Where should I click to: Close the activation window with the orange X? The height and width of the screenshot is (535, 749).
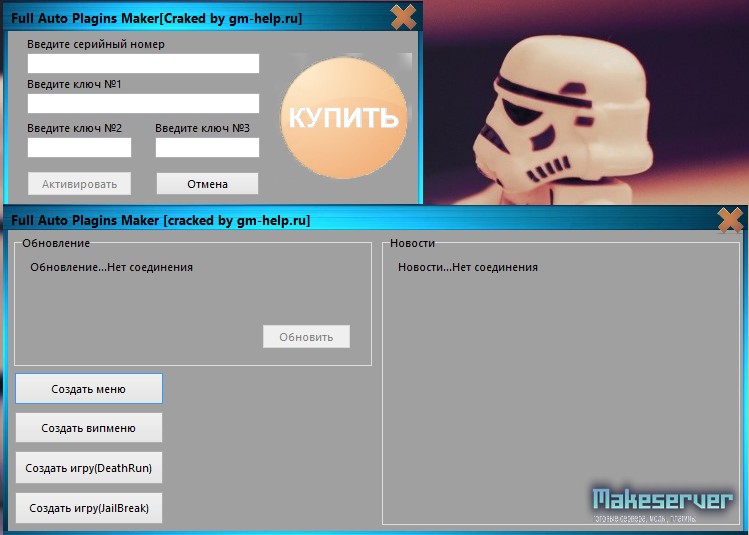coord(403,18)
